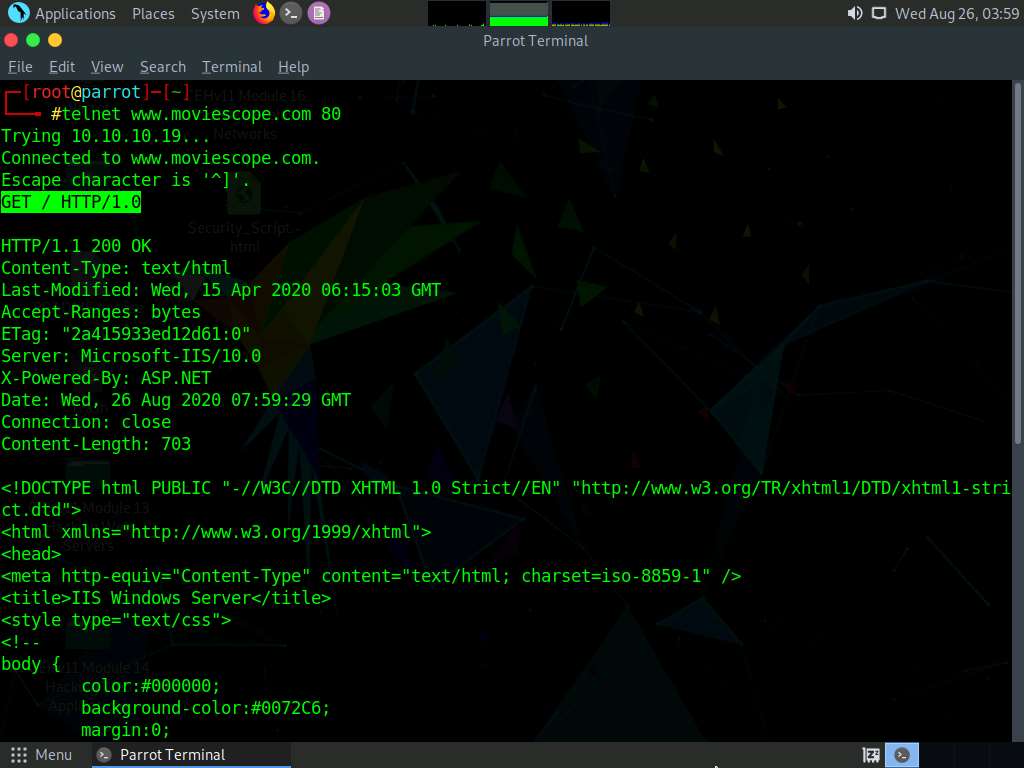1024x768 pixels.
Task: Click the telnet www.moviescope.com 80 command
Action: 201,114
